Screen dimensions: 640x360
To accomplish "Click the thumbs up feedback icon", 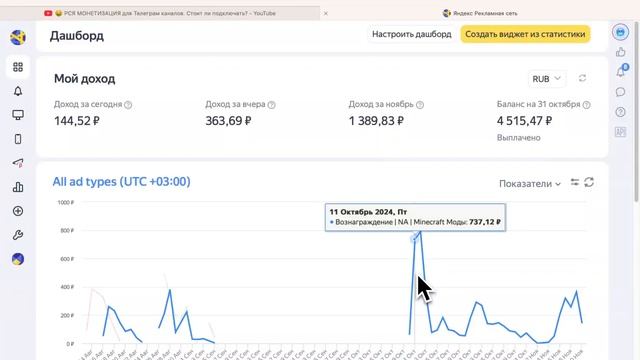I will click(x=620, y=52).
